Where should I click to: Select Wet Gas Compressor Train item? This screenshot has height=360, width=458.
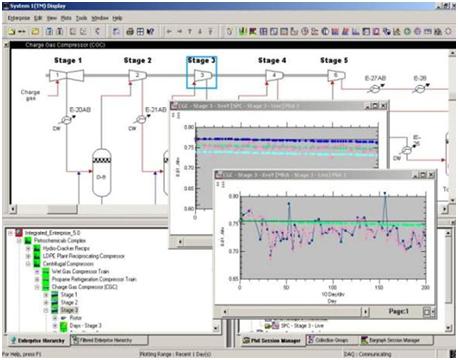click(80, 271)
